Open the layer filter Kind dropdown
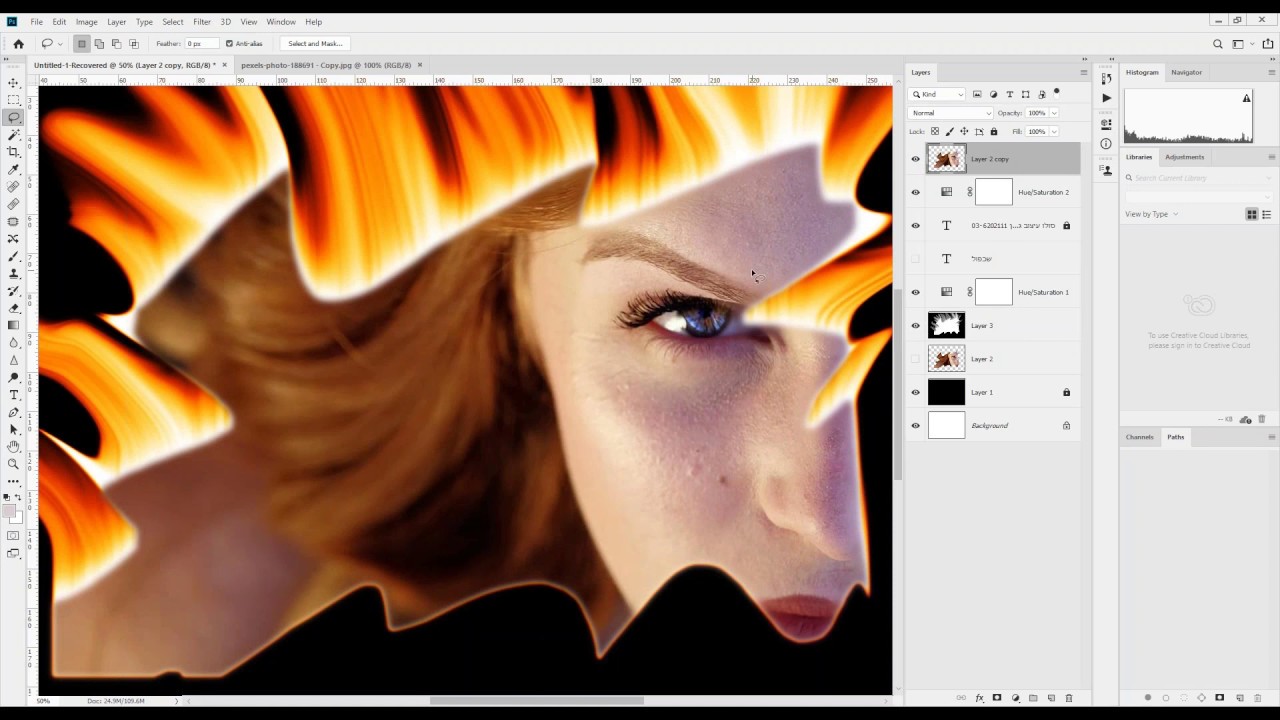This screenshot has width=1280, height=720. 938,94
